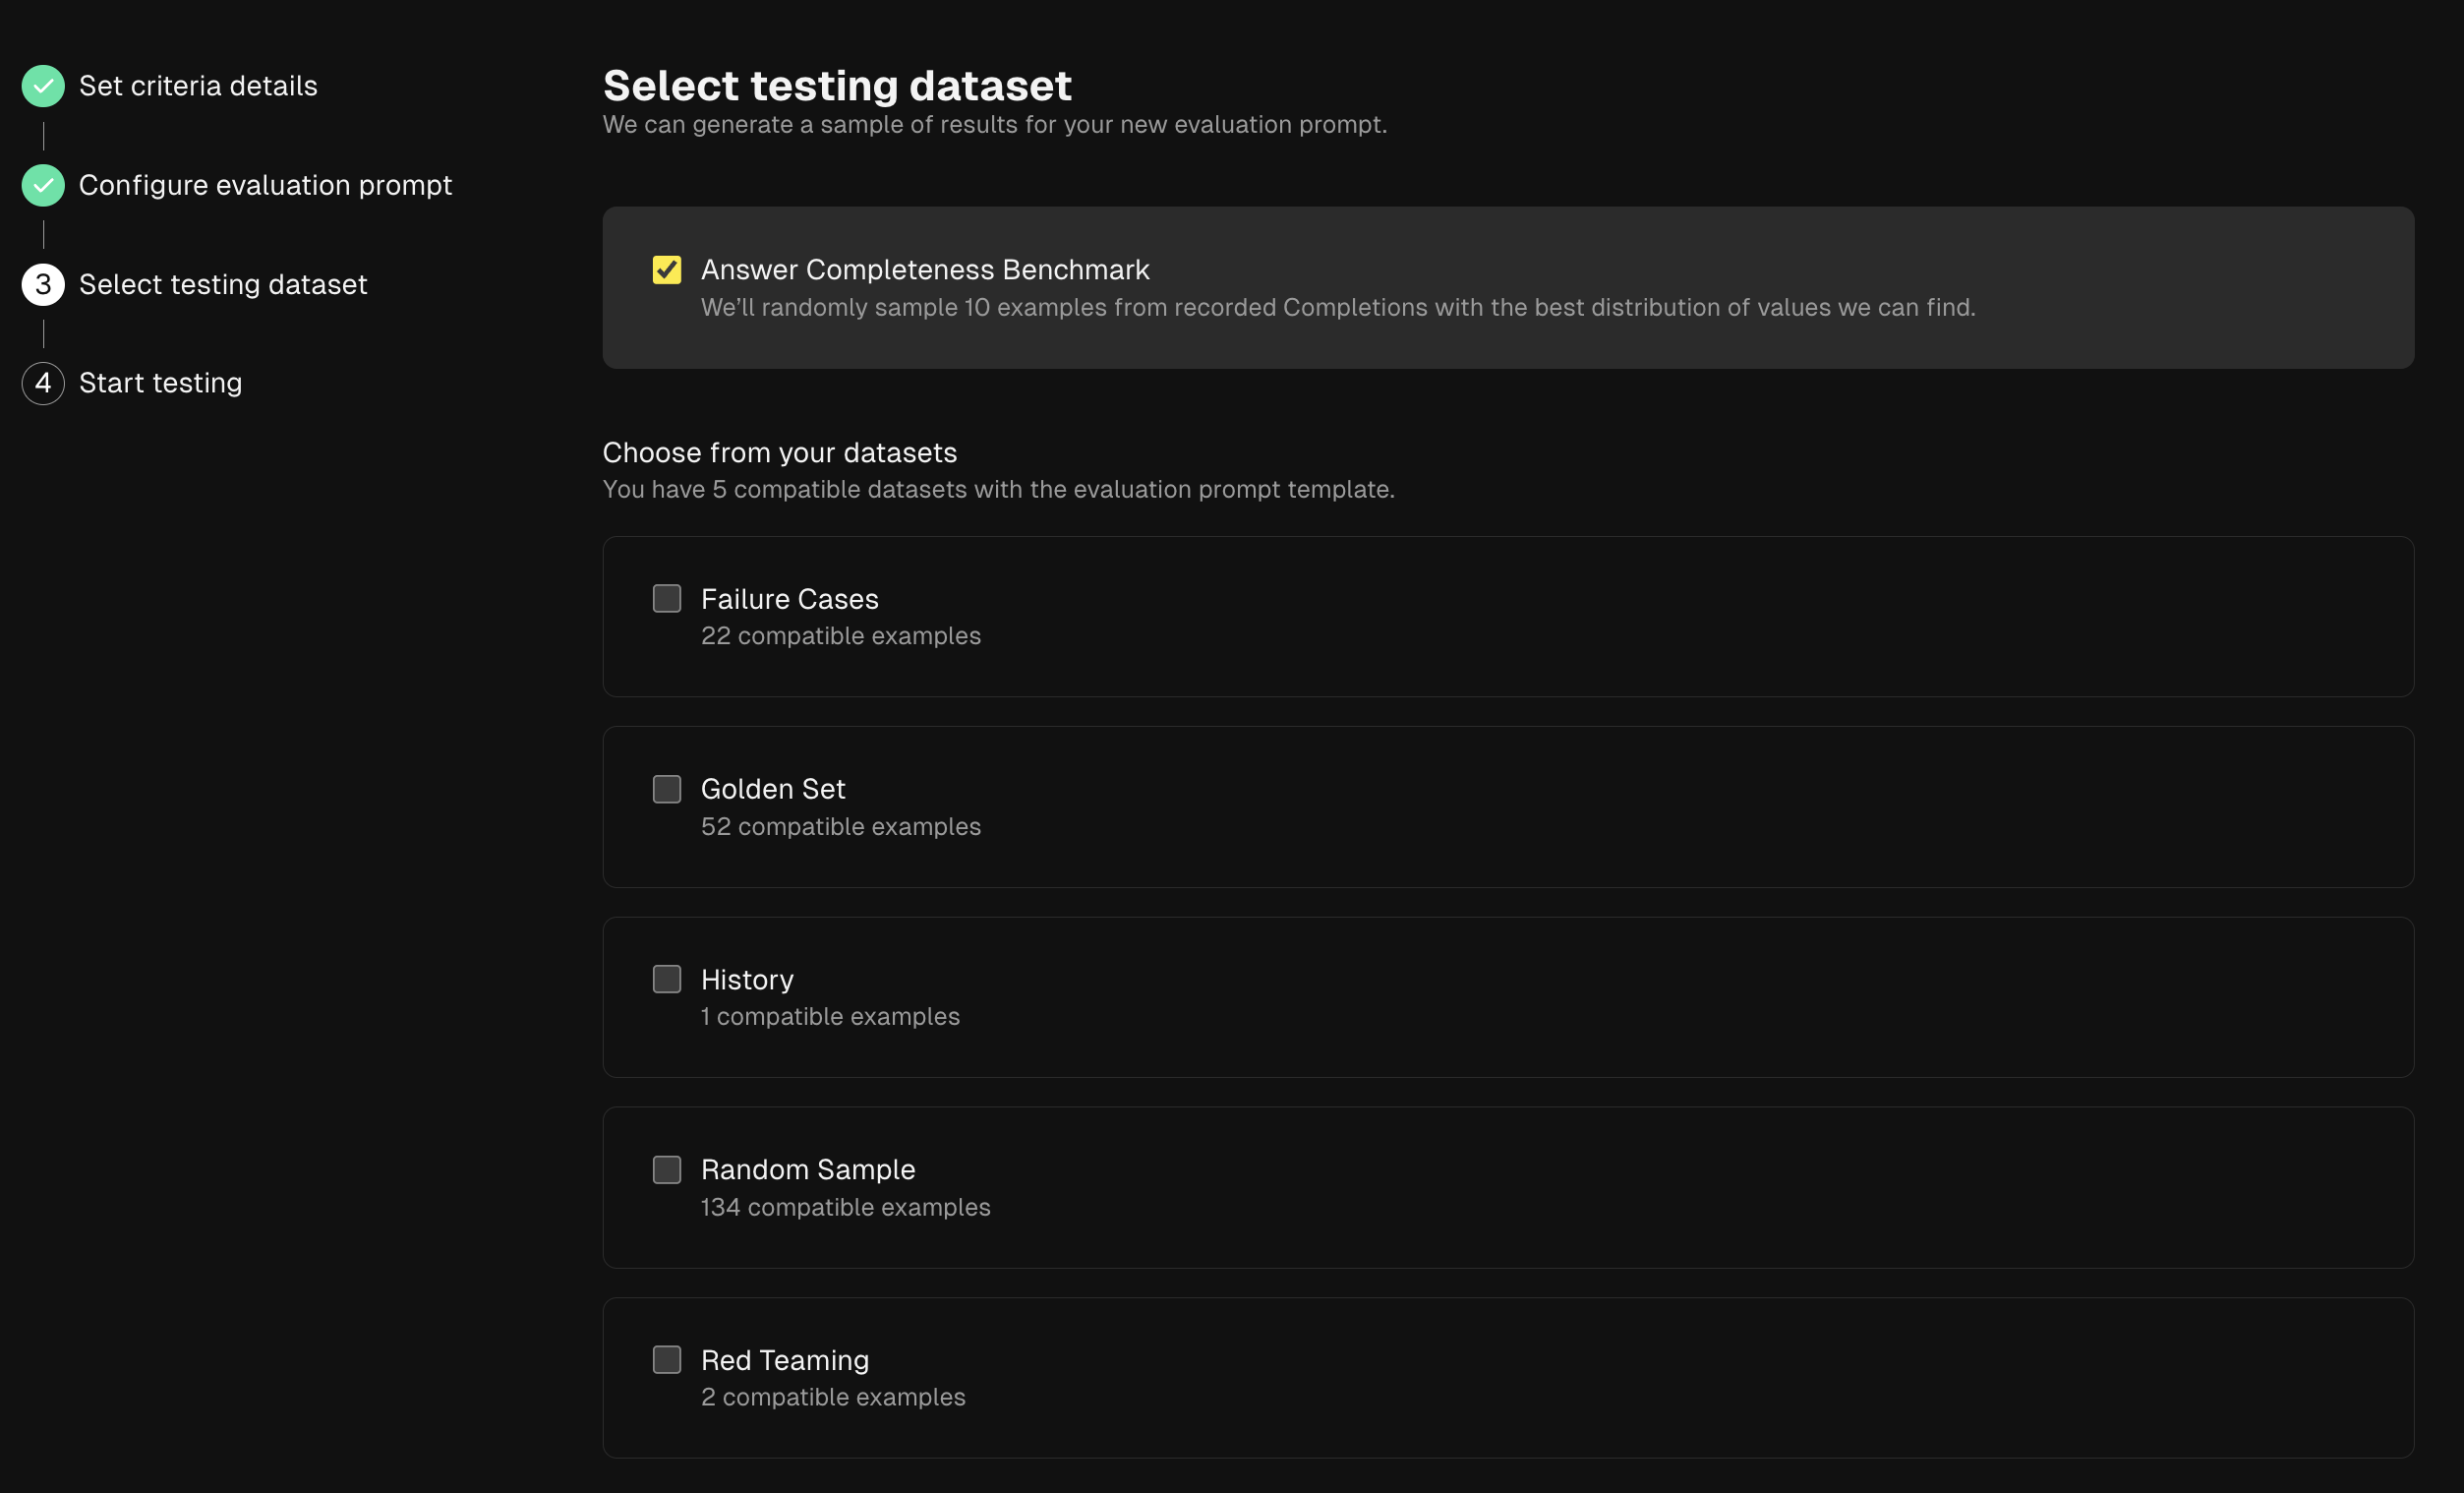Click the green checkmark beside Configure evaluation prompt

[43, 185]
